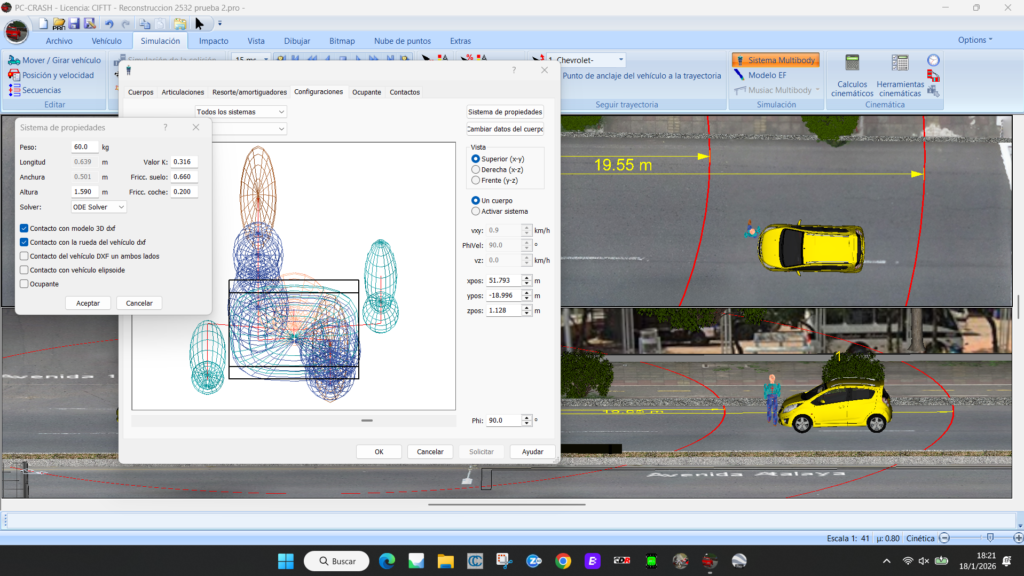Select the arrow pointer tool

(199, 23)
